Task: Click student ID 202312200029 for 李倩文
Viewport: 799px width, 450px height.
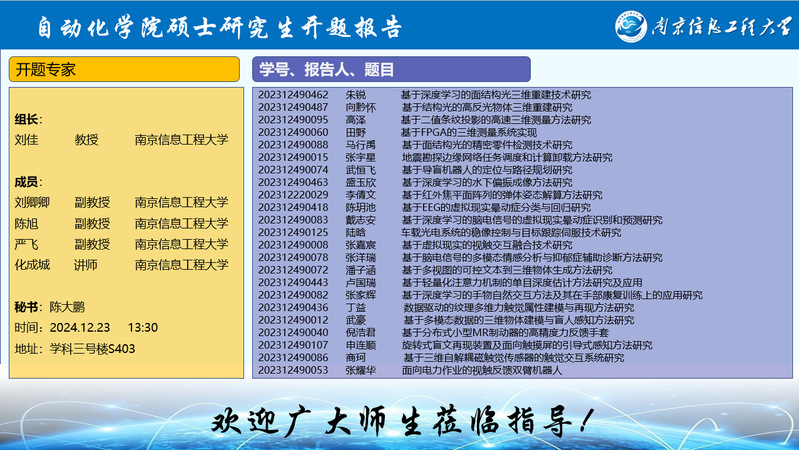Action: (293, 194)
